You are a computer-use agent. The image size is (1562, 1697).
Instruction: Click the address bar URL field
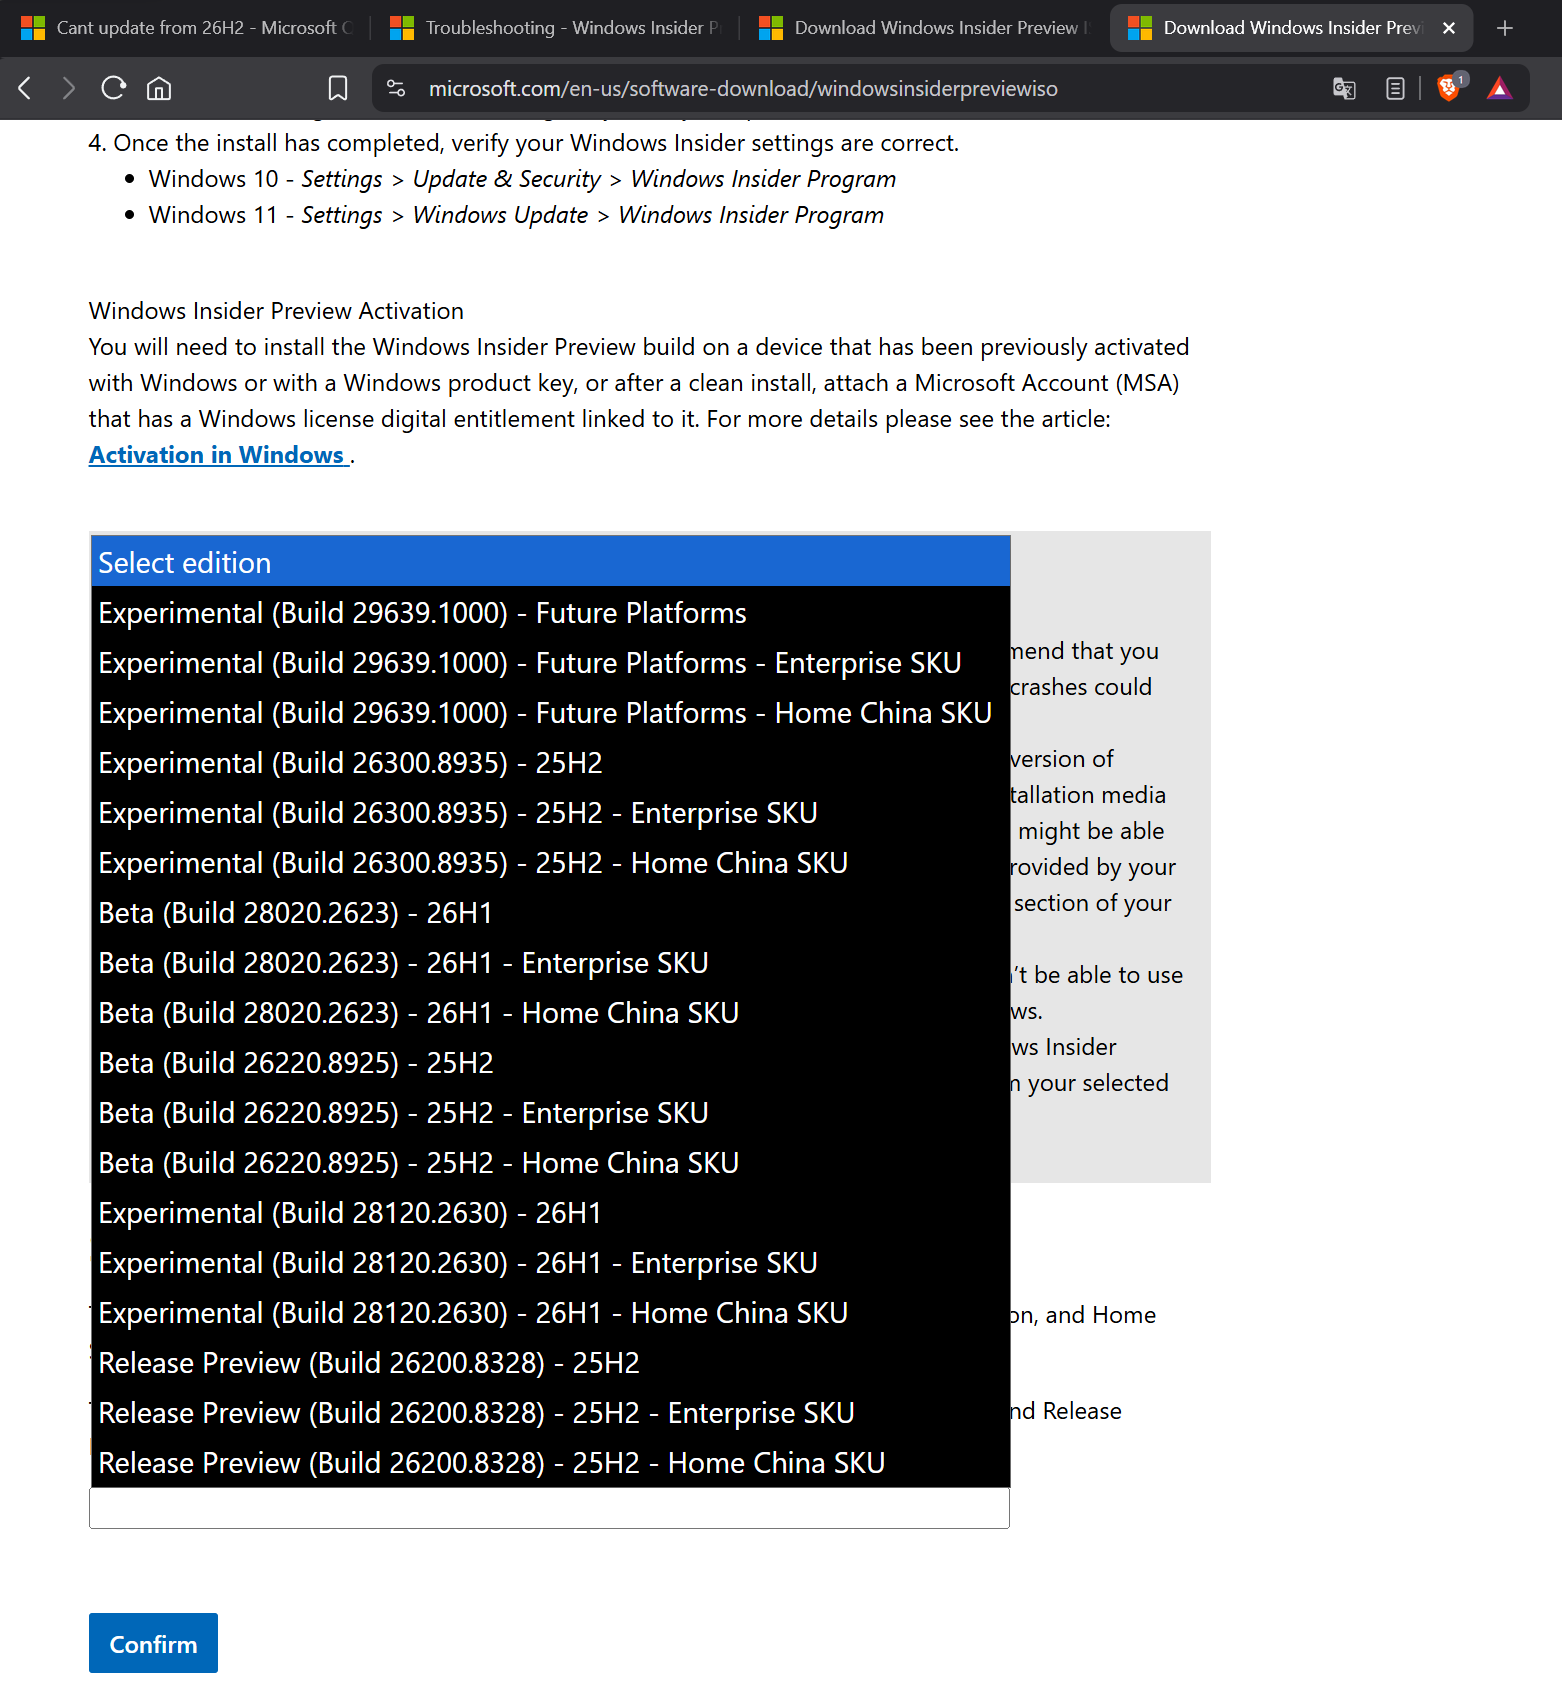pyautogui.click(x=743, y=89)
